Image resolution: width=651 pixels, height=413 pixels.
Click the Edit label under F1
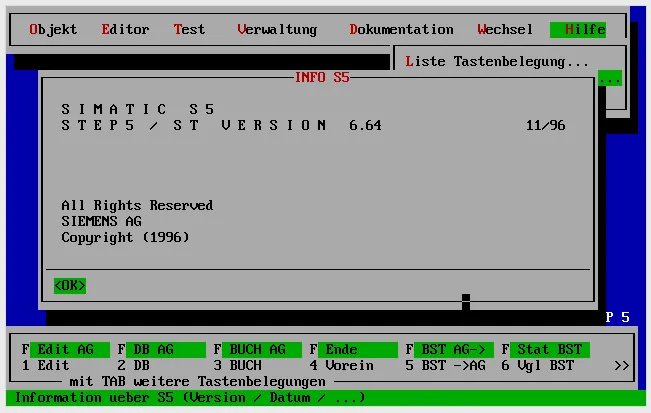coord(53,366)
